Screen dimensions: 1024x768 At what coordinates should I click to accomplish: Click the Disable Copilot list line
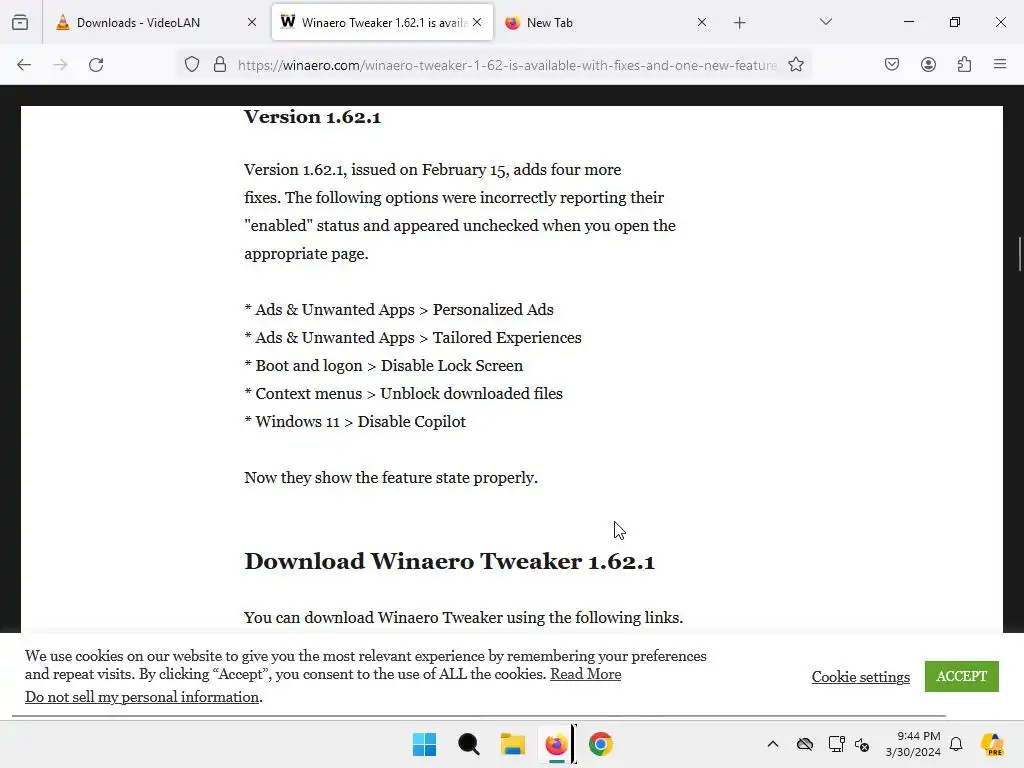point(355,422)
